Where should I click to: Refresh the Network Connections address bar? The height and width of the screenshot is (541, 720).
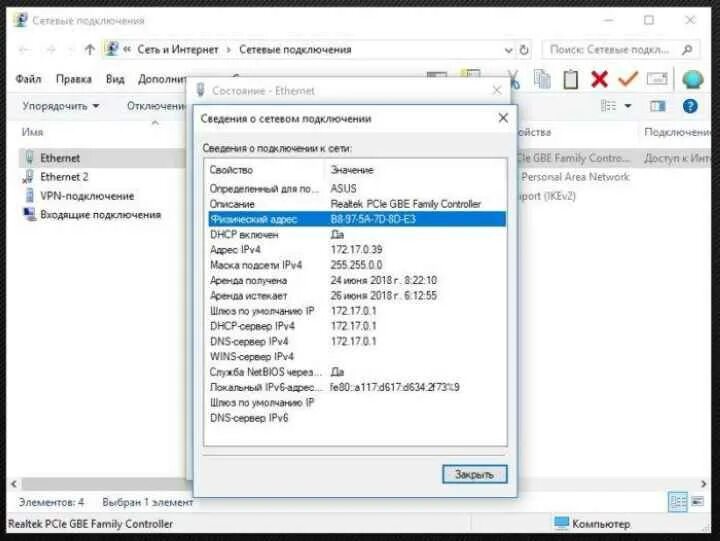click(524, 50)
